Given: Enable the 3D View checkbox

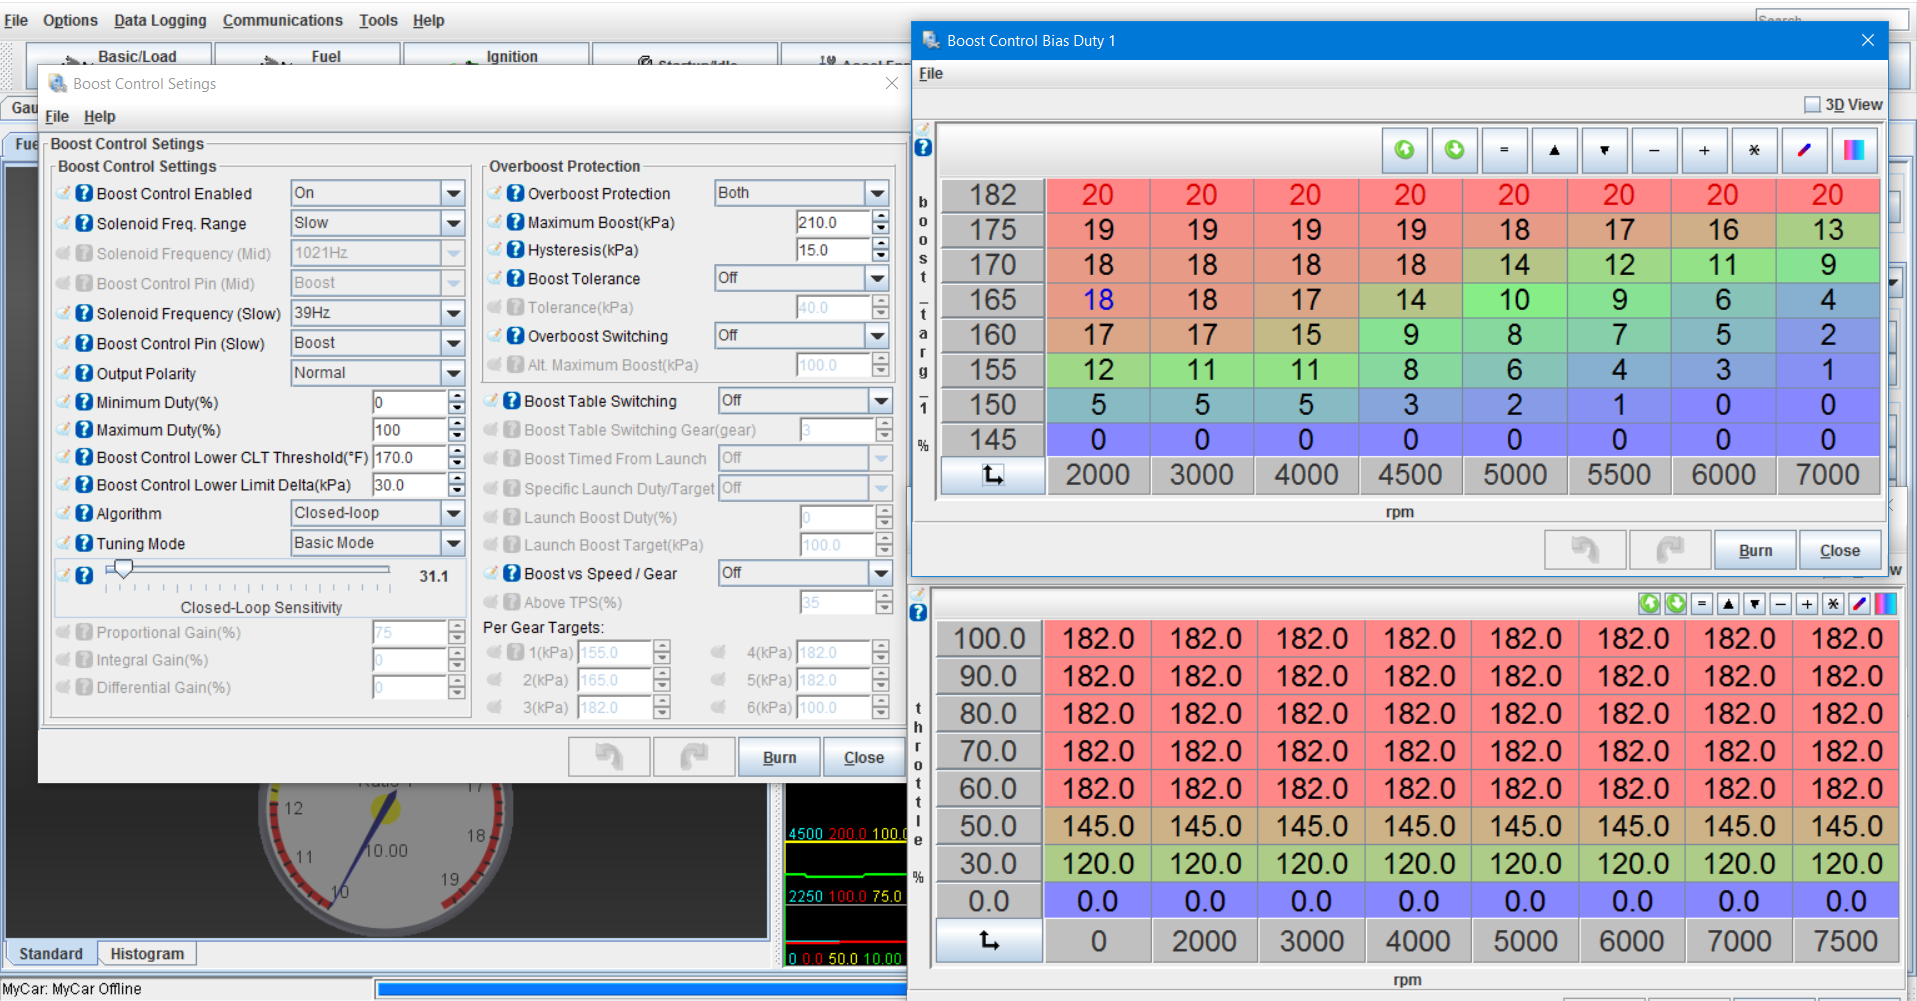Looking at the screenshot, I should tap(1812, 105).
